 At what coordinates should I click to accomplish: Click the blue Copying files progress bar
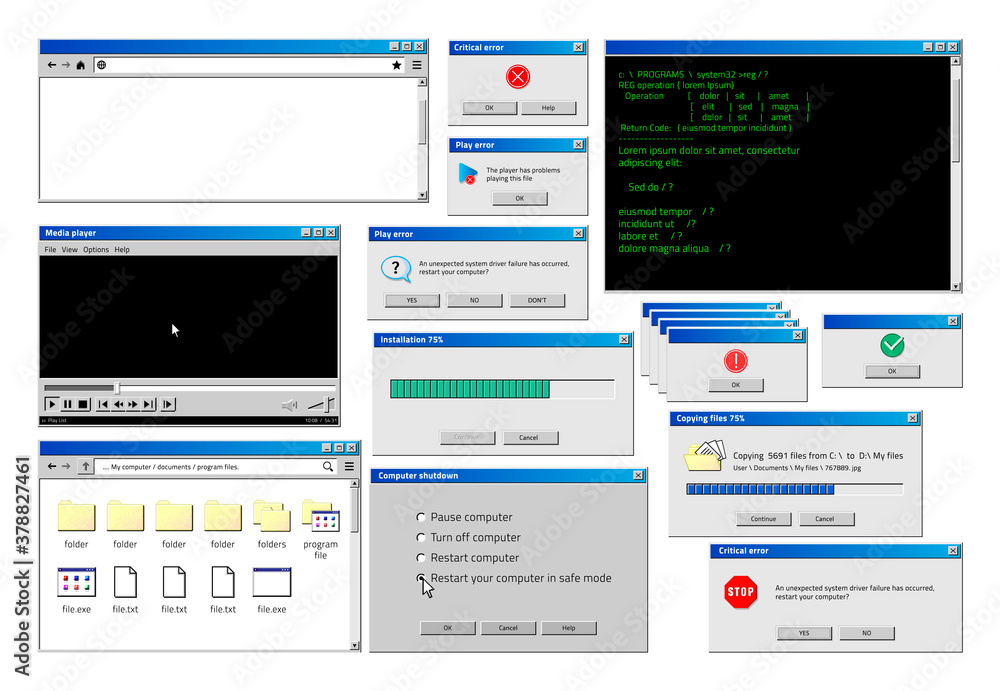[795, 489]
